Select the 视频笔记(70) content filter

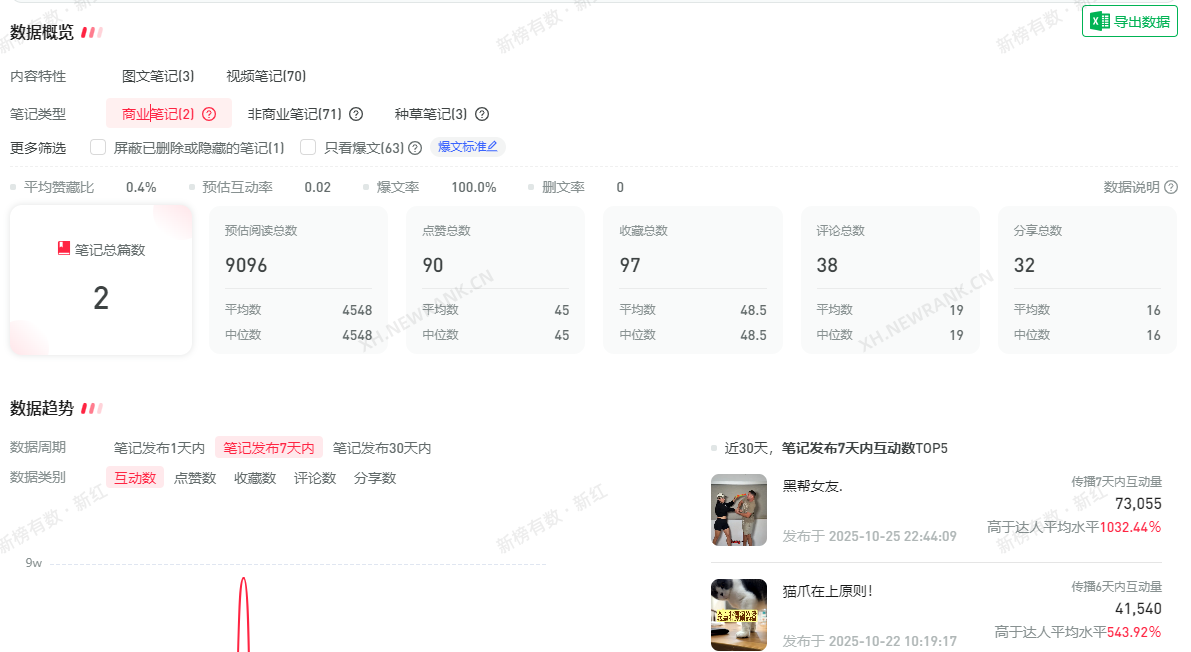coord(266,76)
